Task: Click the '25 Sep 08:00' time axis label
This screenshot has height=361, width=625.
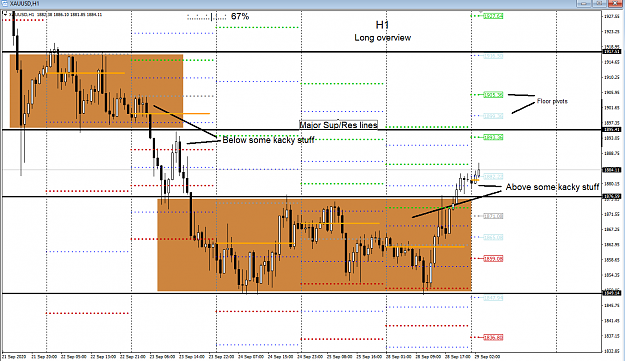Action: (x=339, y=357)
